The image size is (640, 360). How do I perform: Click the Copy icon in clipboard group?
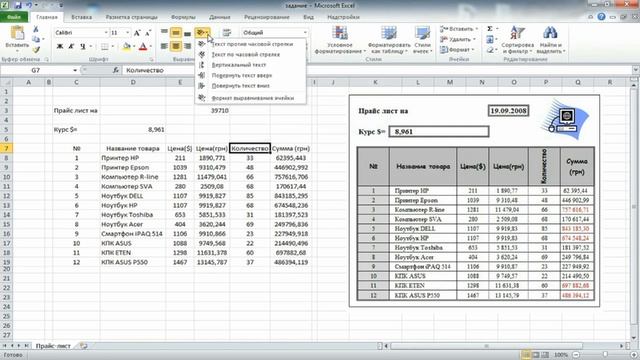pos(36,40)
